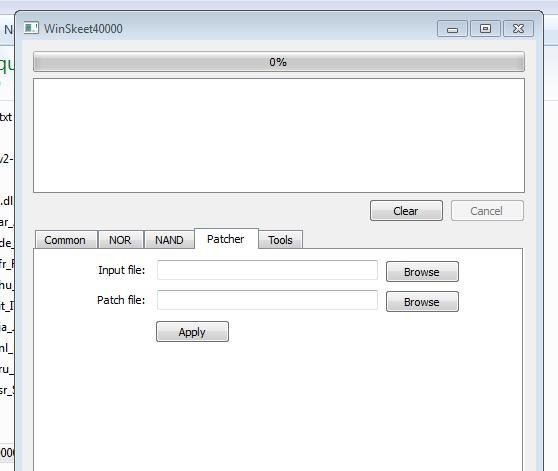The width and height of the screenshot is (558, 471).
Task: Apply the patch with the Apply button
Action: pyautogui.click(x=192, y=332)
